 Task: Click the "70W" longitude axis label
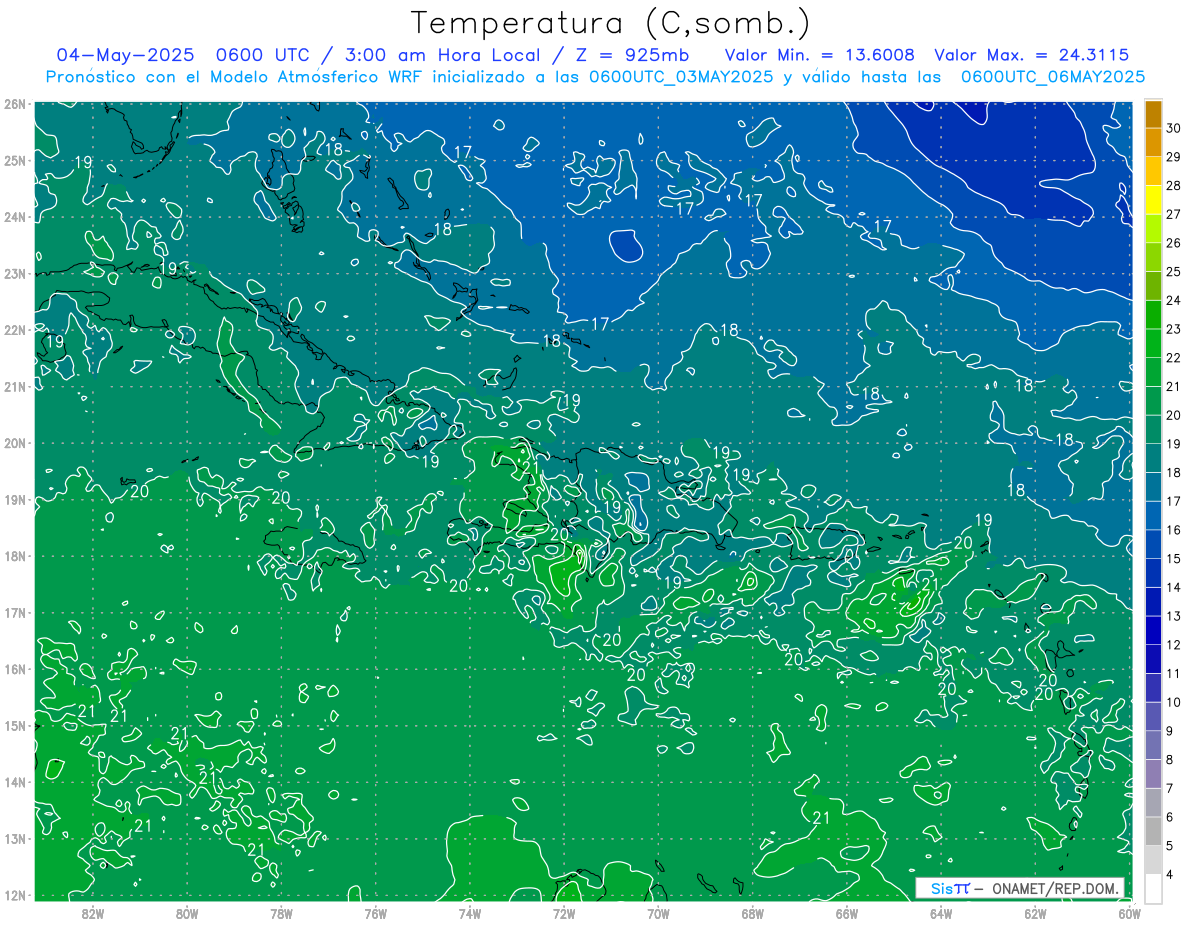coord(658,913)
